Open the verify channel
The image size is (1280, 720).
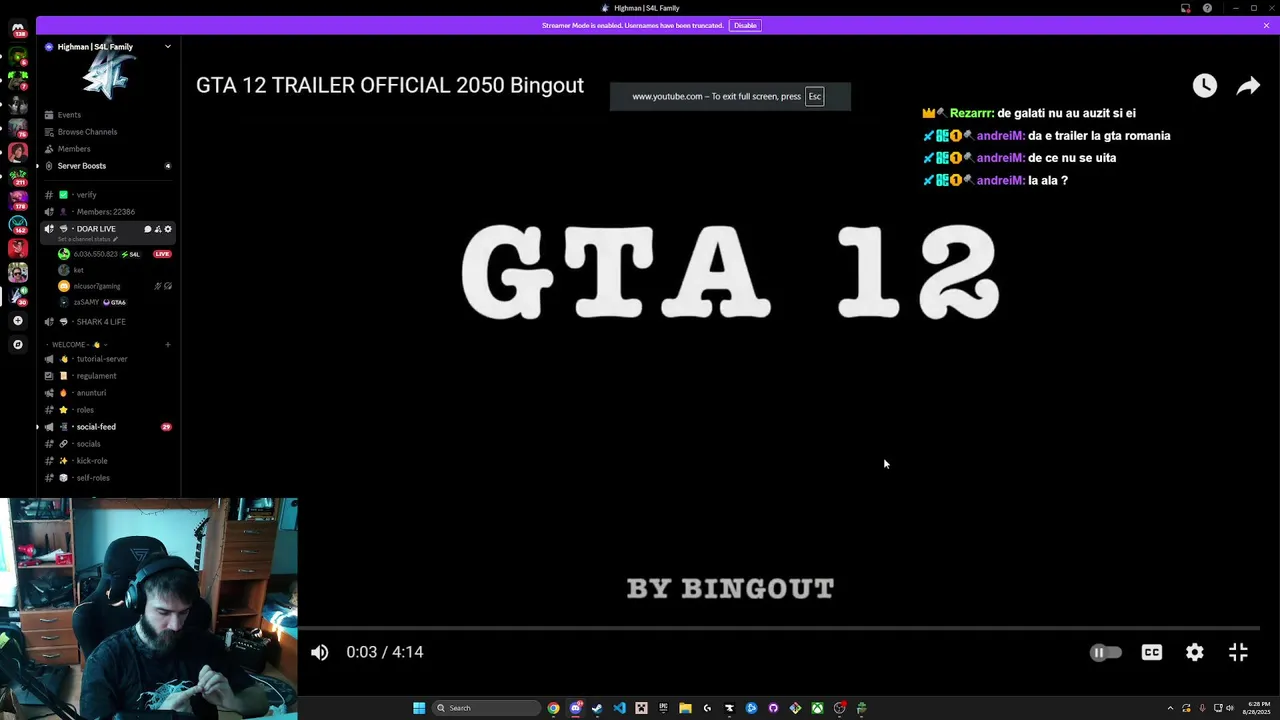click(108, 195)
